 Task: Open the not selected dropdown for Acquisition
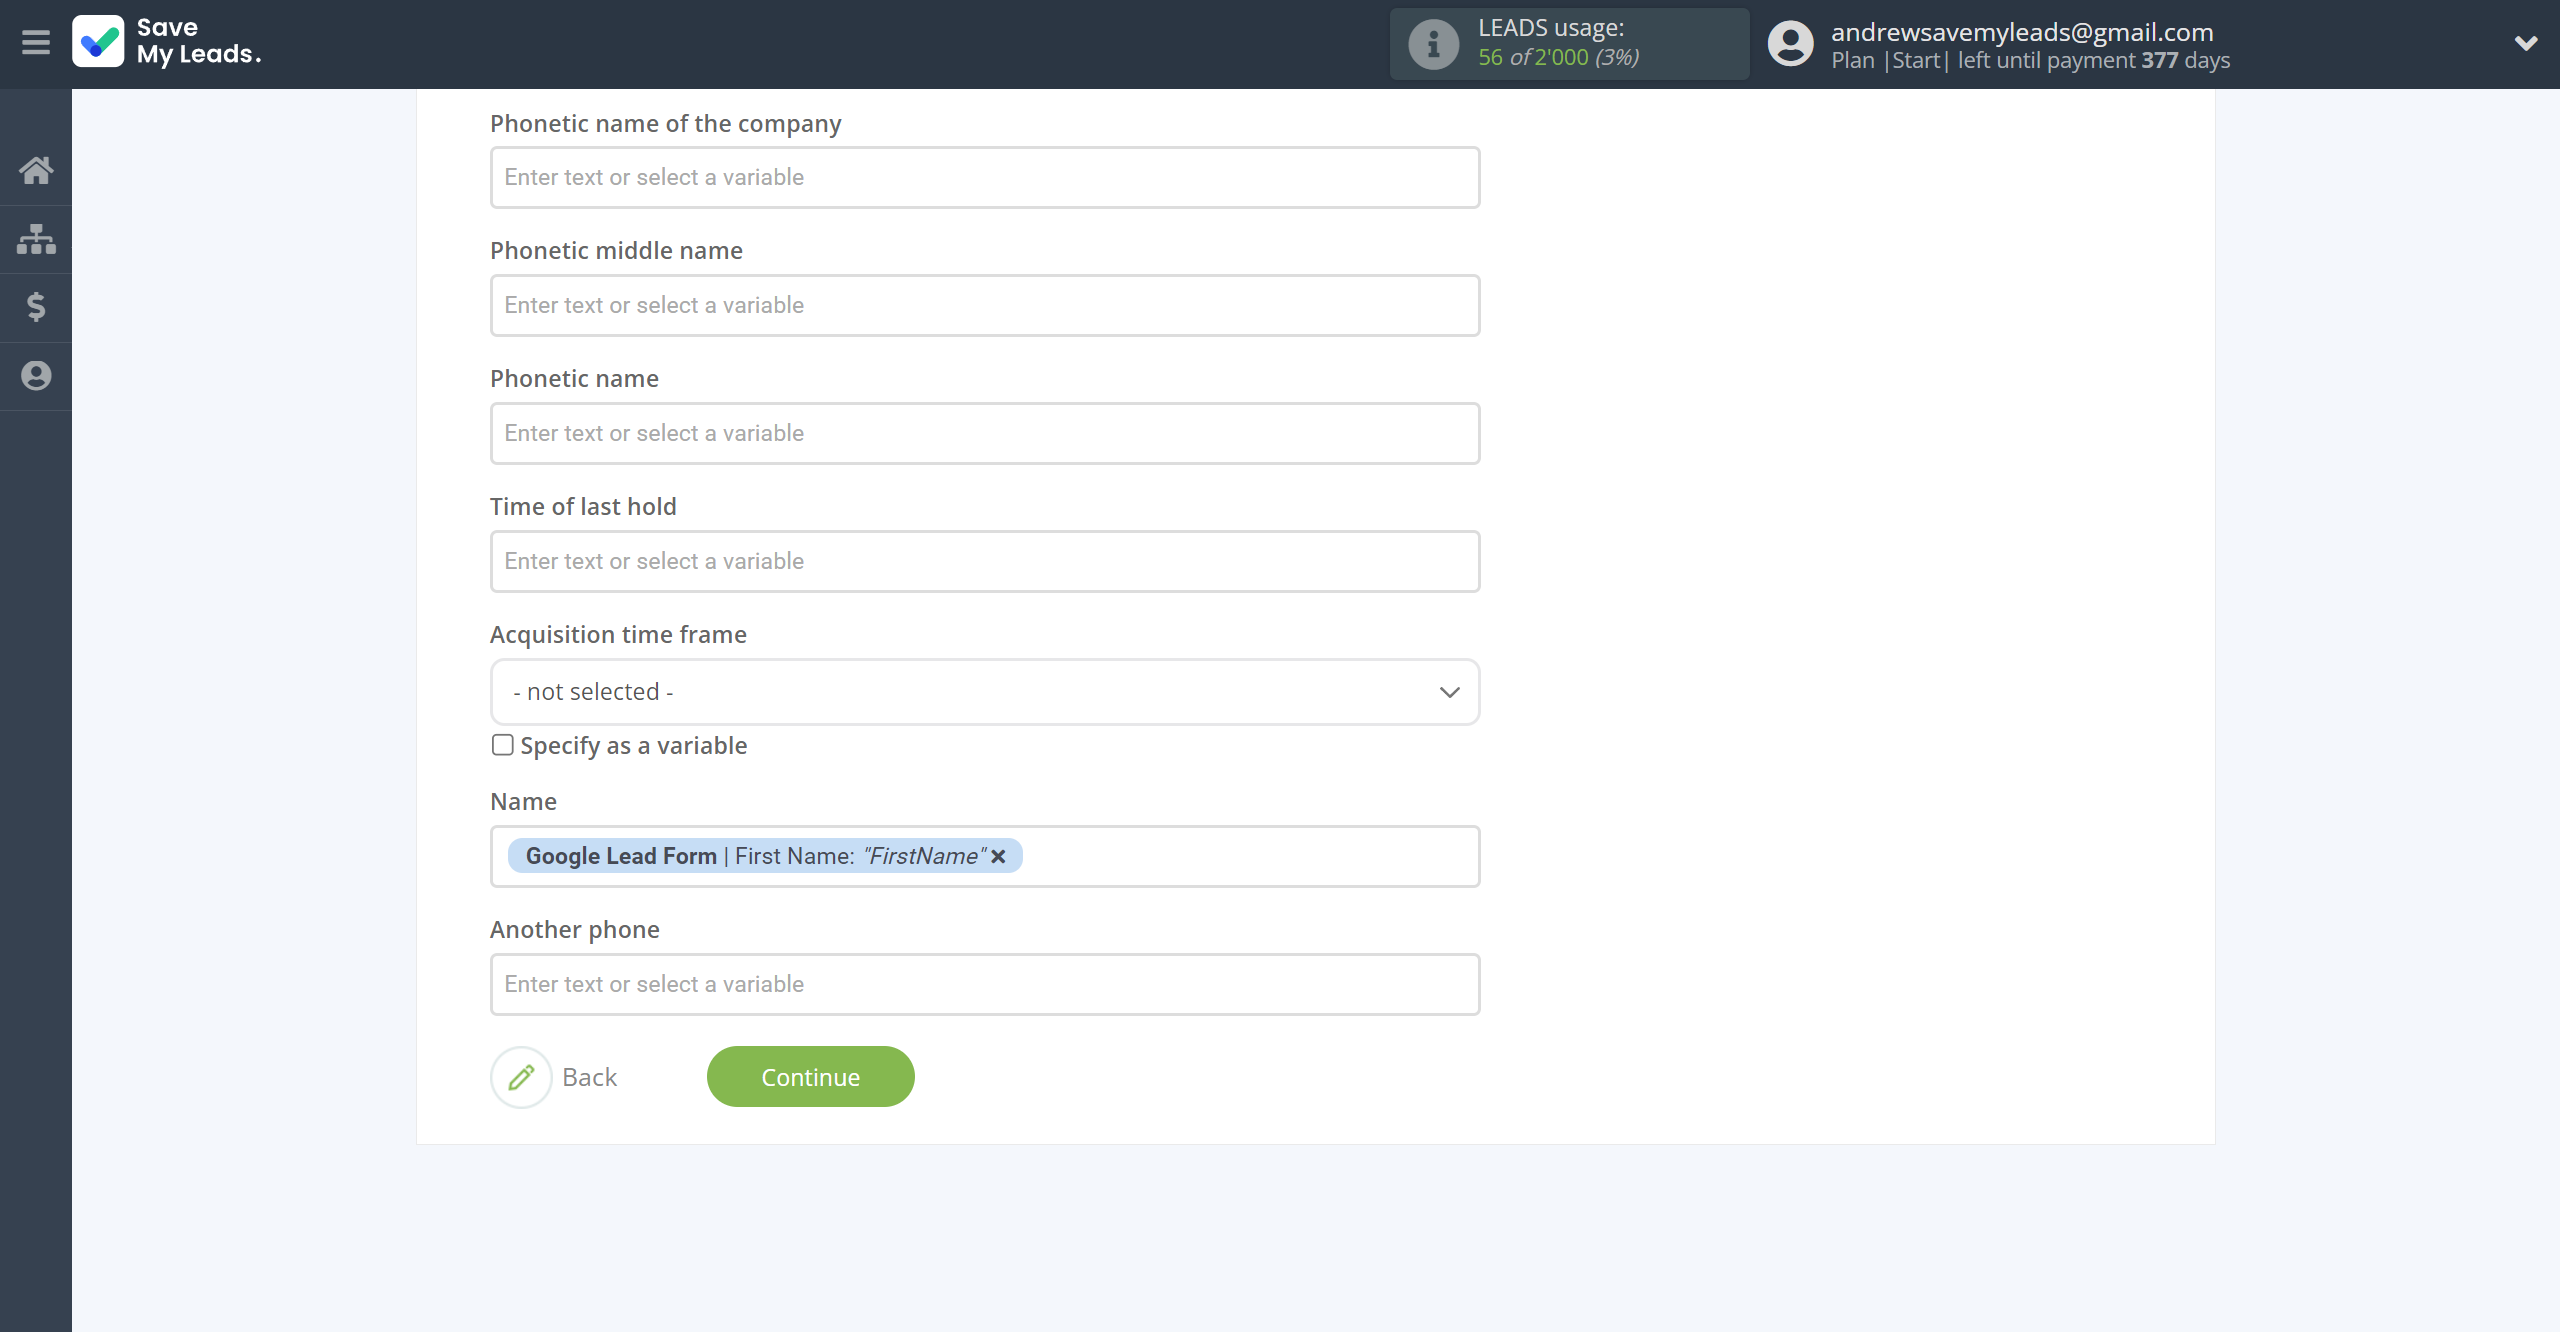[x=985, y=691]
